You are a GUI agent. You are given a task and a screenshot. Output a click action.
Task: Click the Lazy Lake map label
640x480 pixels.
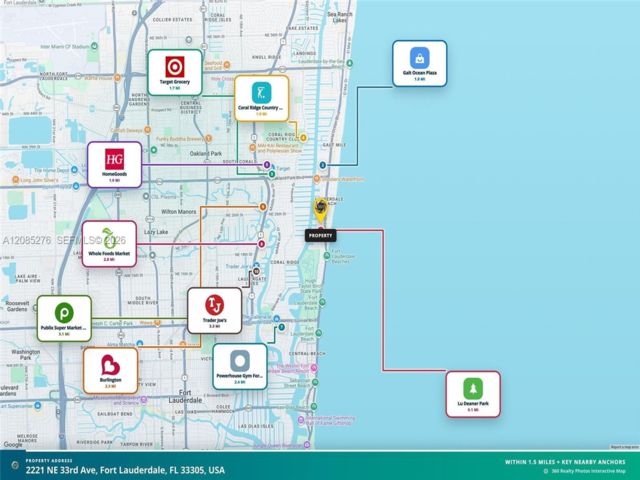pyautogui.click(x=156, y=232)
